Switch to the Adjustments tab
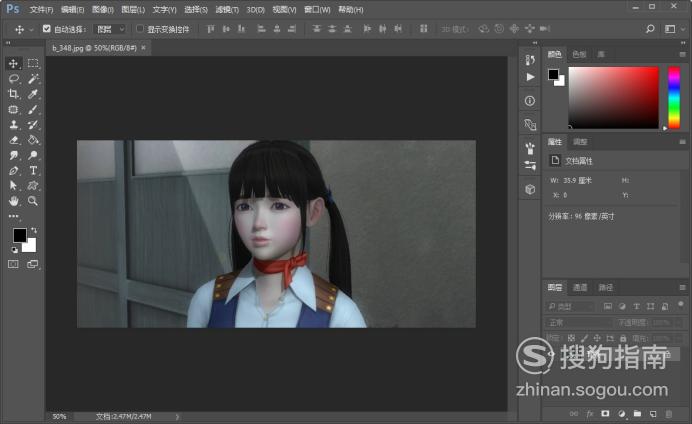Image resolution: width=692 pixels, height=424 pixels. (x=580, y=142)
